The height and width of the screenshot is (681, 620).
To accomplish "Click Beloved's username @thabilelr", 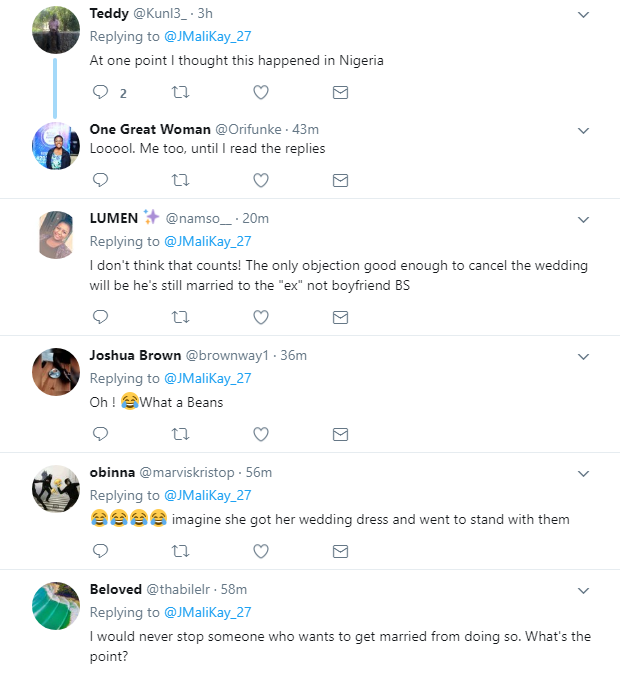I will pyautogui.click(x=181, y=589).
